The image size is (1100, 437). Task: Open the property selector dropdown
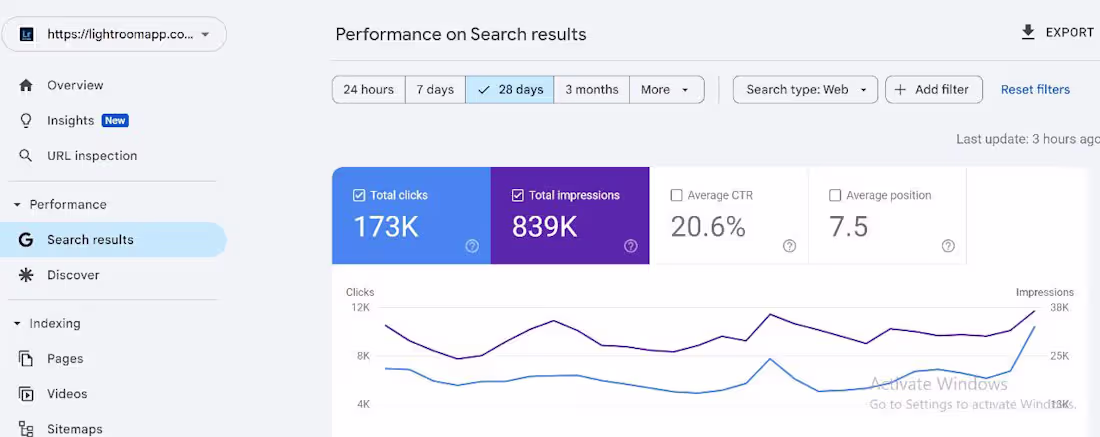tap(114, 34)
